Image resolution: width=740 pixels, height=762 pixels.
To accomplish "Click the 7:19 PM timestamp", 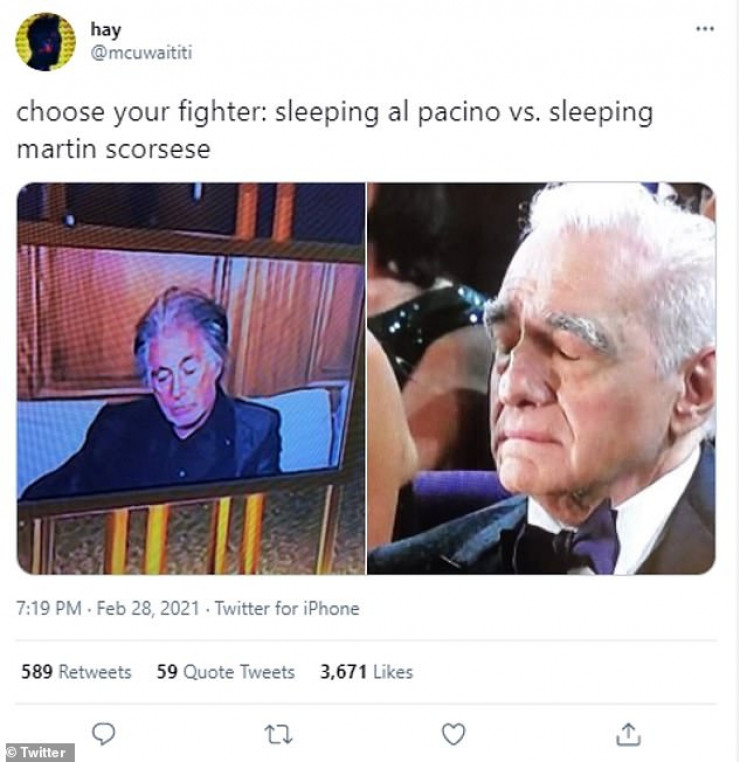I will click(x=49, y=608).
